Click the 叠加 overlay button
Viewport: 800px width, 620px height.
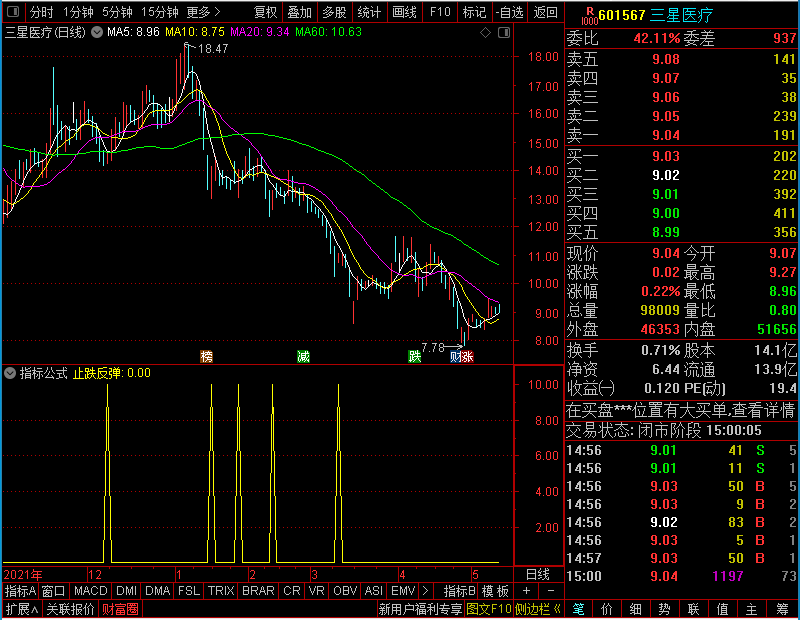point(299,12)
